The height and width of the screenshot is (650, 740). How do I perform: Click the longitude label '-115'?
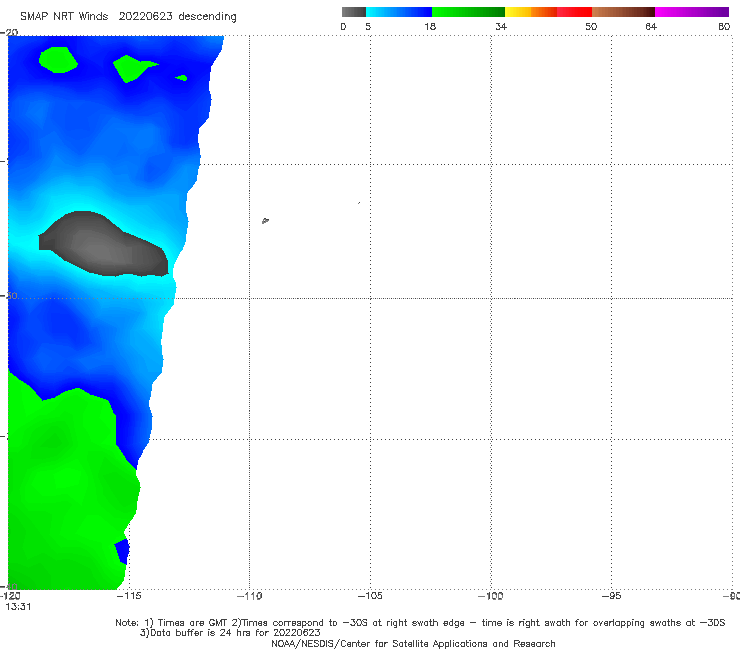[x=128, y=596]
